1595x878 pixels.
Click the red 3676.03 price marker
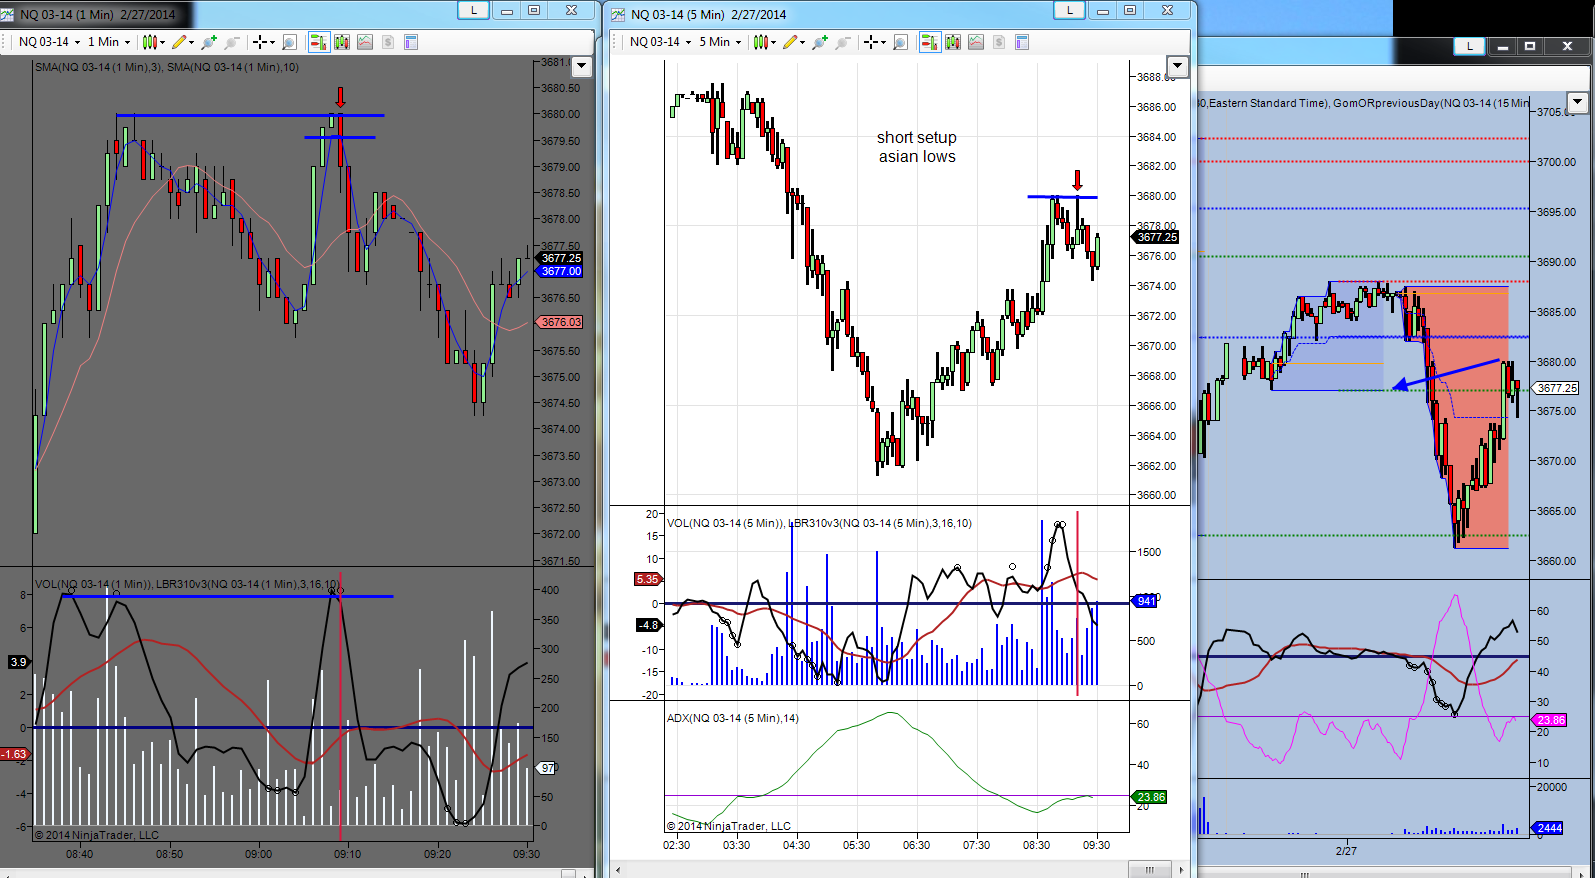click(561, 322)
